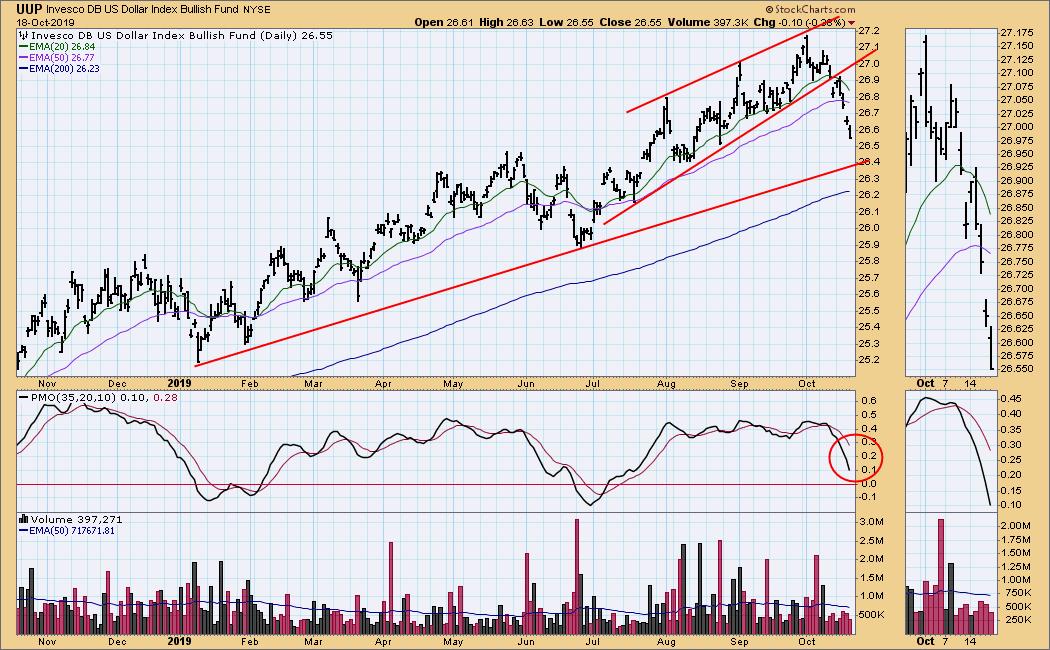Click the "EMA(50) 717671.81" volume legend label

(x=72, y=531)
